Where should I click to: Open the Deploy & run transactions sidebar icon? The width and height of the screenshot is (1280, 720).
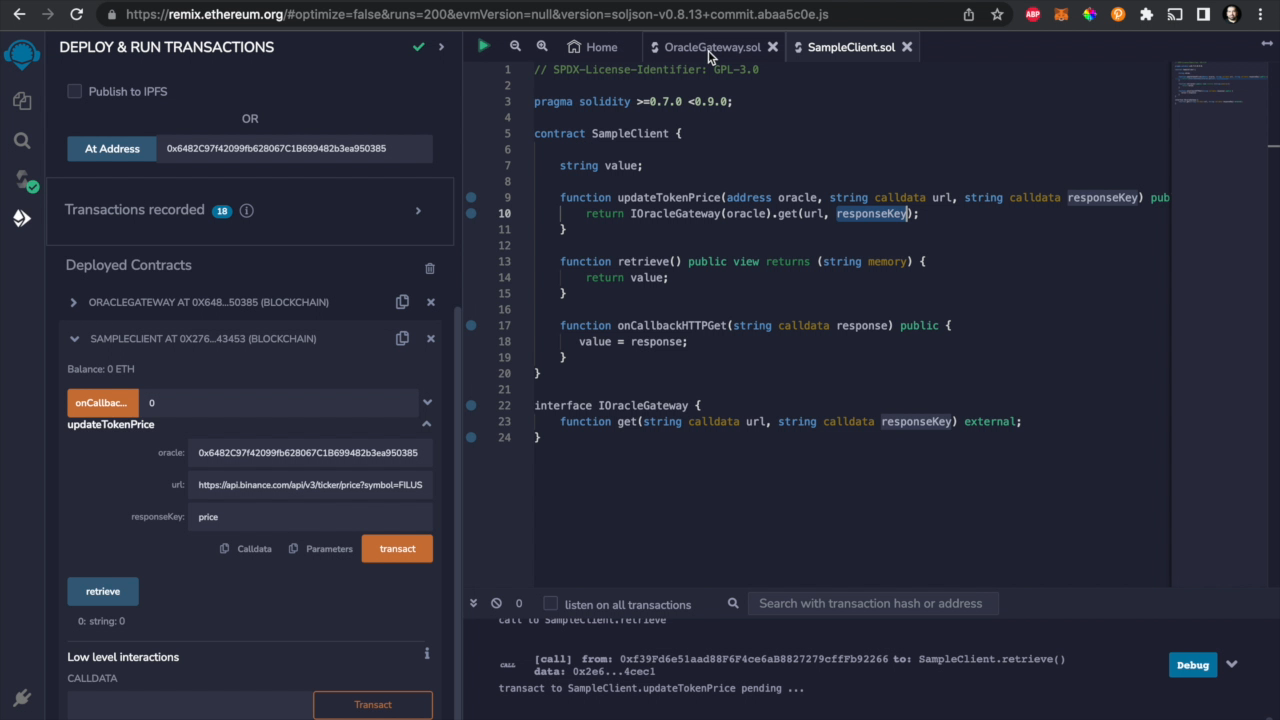(x=22, y=218)
